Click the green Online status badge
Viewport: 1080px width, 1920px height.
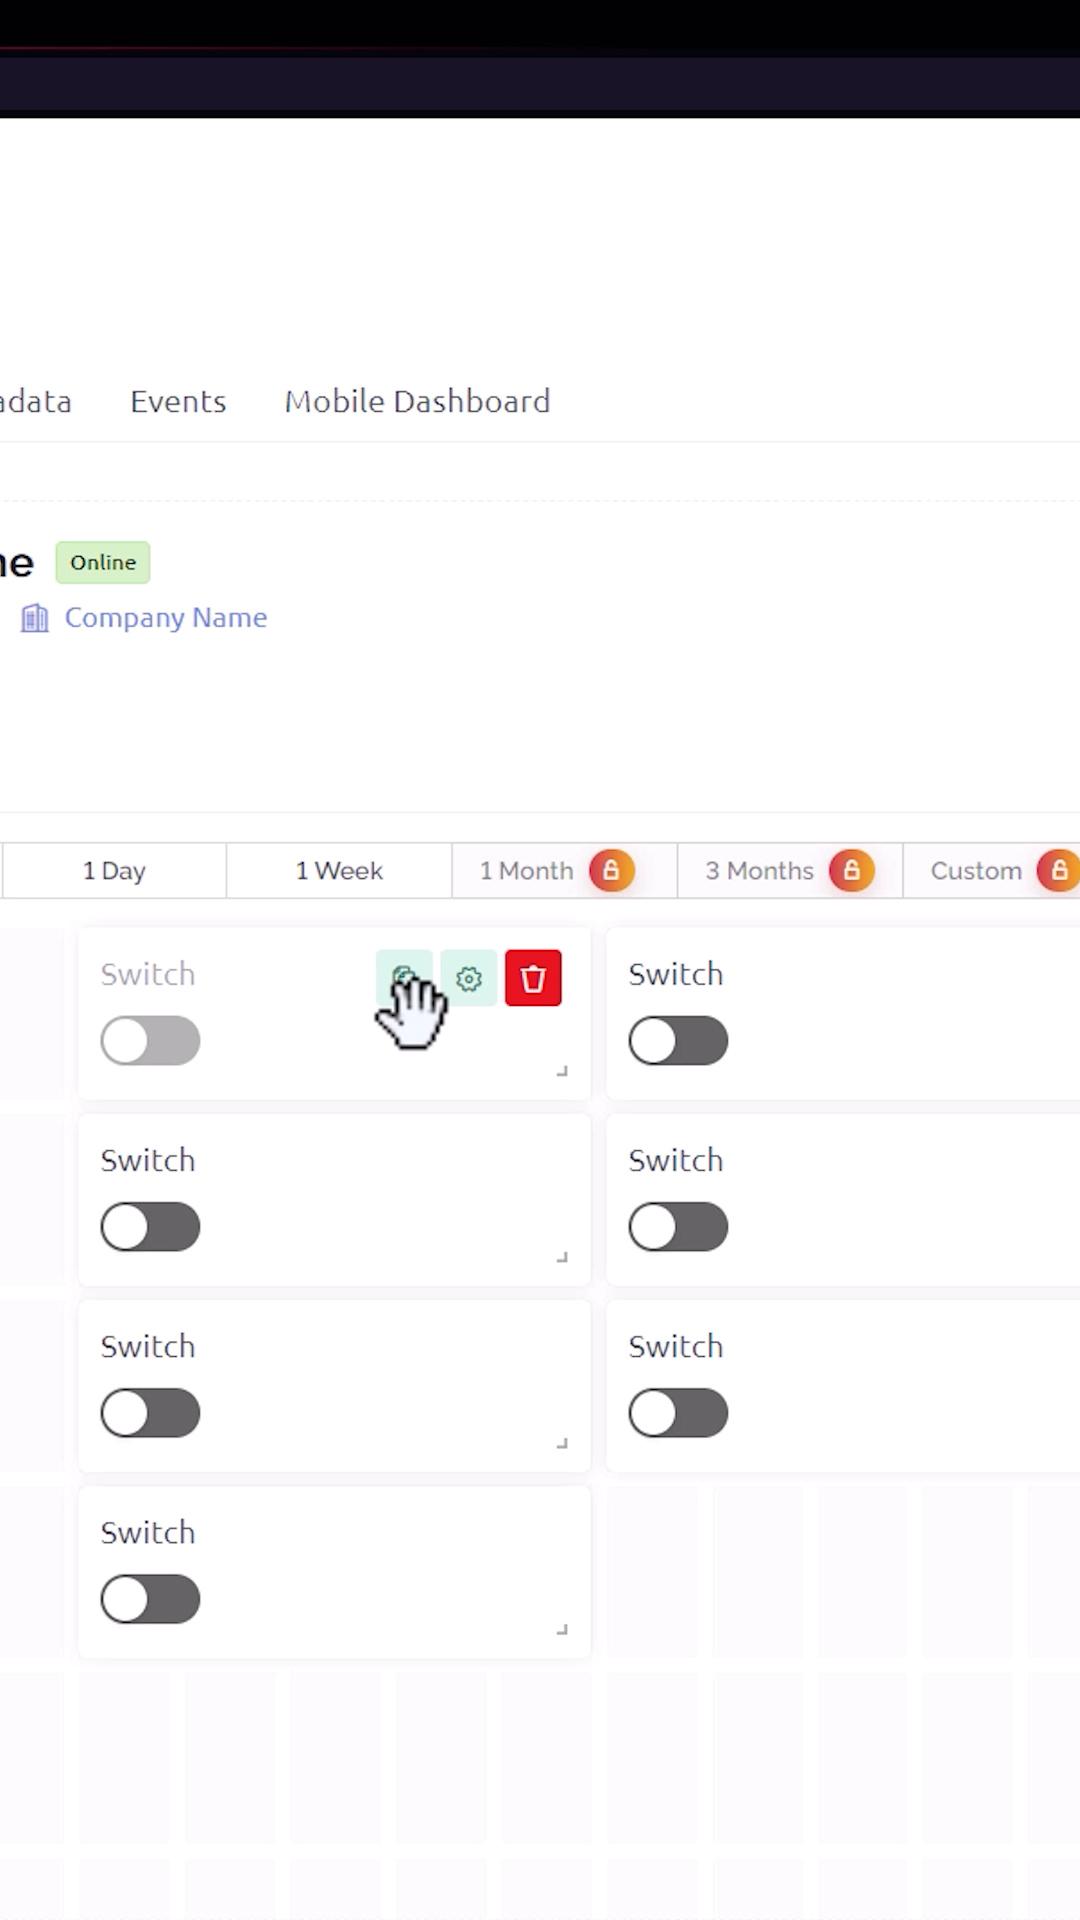point(103,562)
